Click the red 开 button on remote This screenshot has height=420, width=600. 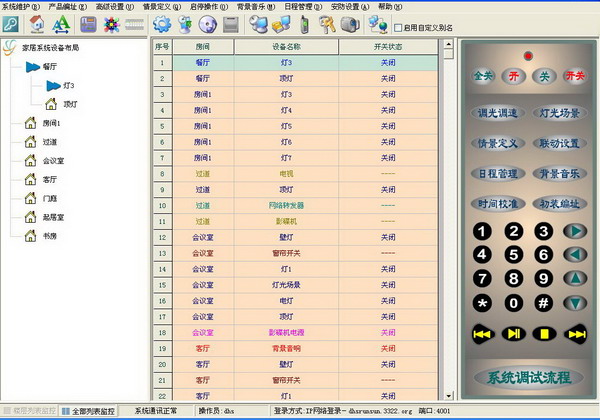(x=514, y=76)
